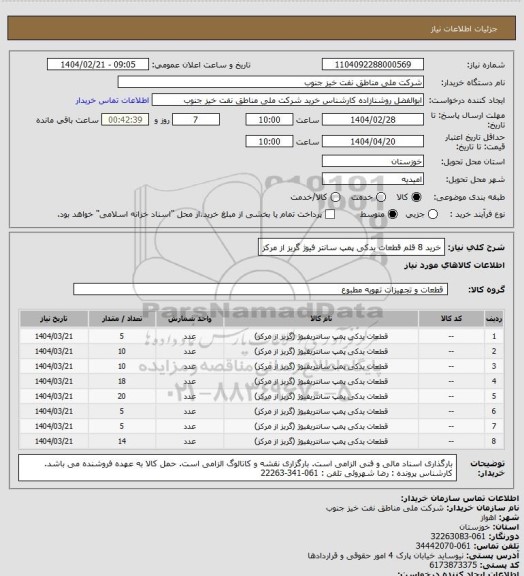The image size is (524, 576).
Task: Click the نام کالا column header
Action: 321,319
